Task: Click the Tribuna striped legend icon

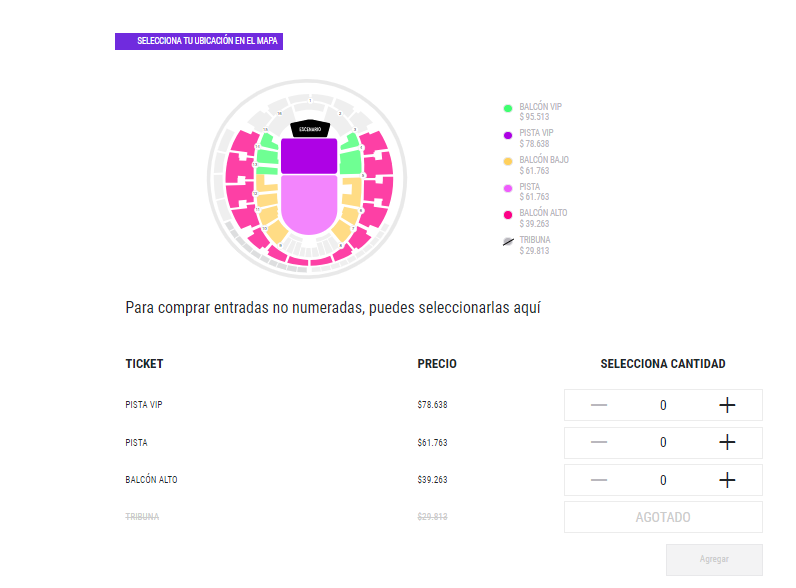Action: [508, 241]
